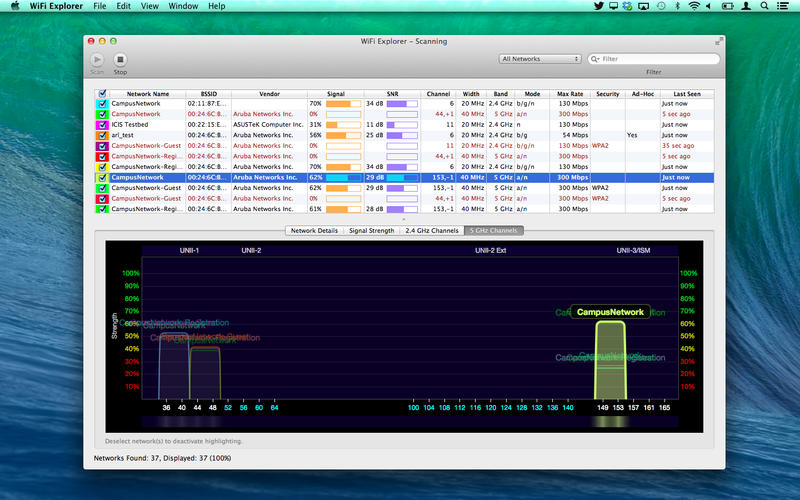Open the View menu
The image size is (800, 500).
point(149,6)
